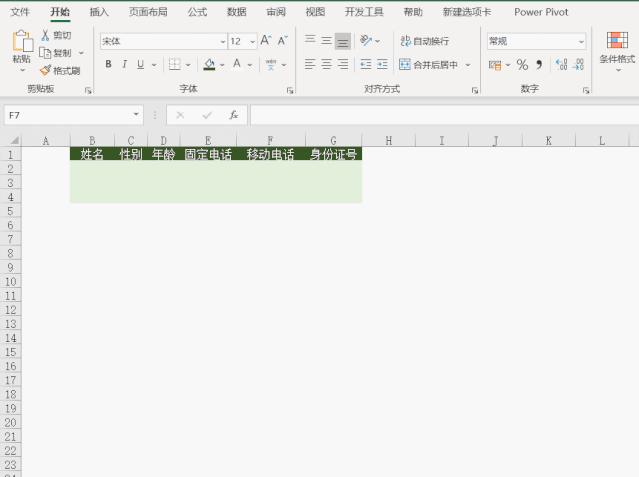Toggle underline formatting

click(141, 64)
